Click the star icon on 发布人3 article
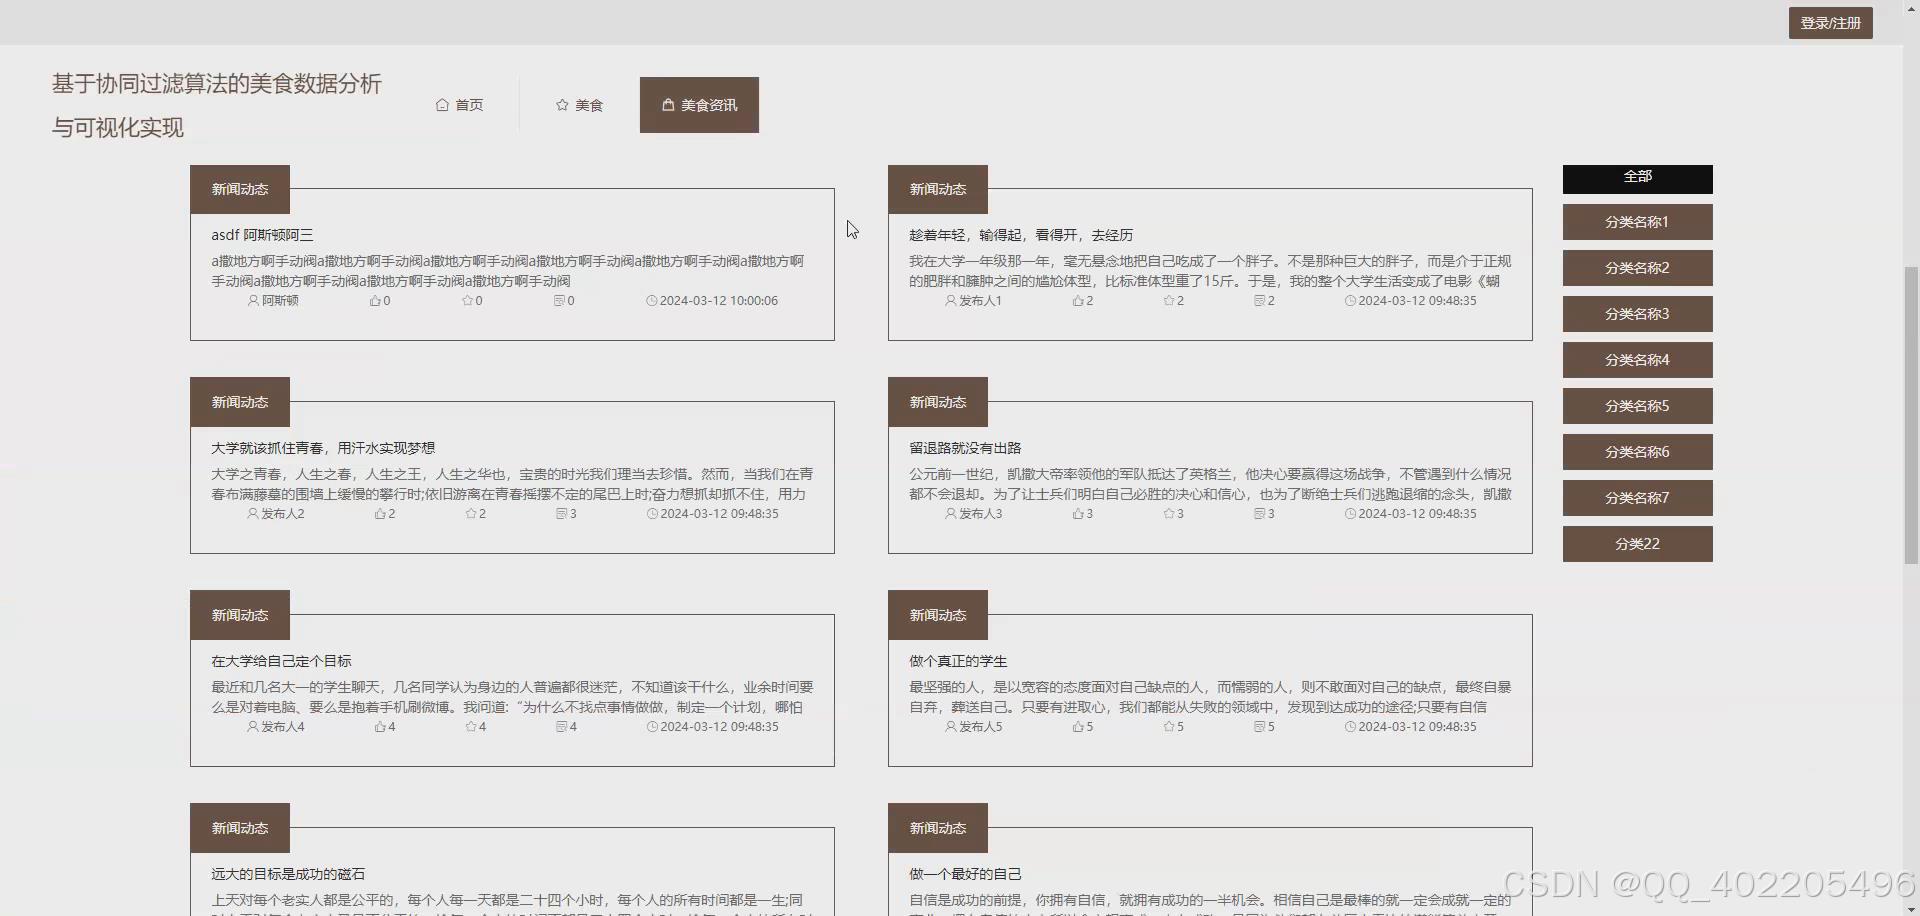Viewport: 1920px width, 916px height. (x=1169, y=514)
